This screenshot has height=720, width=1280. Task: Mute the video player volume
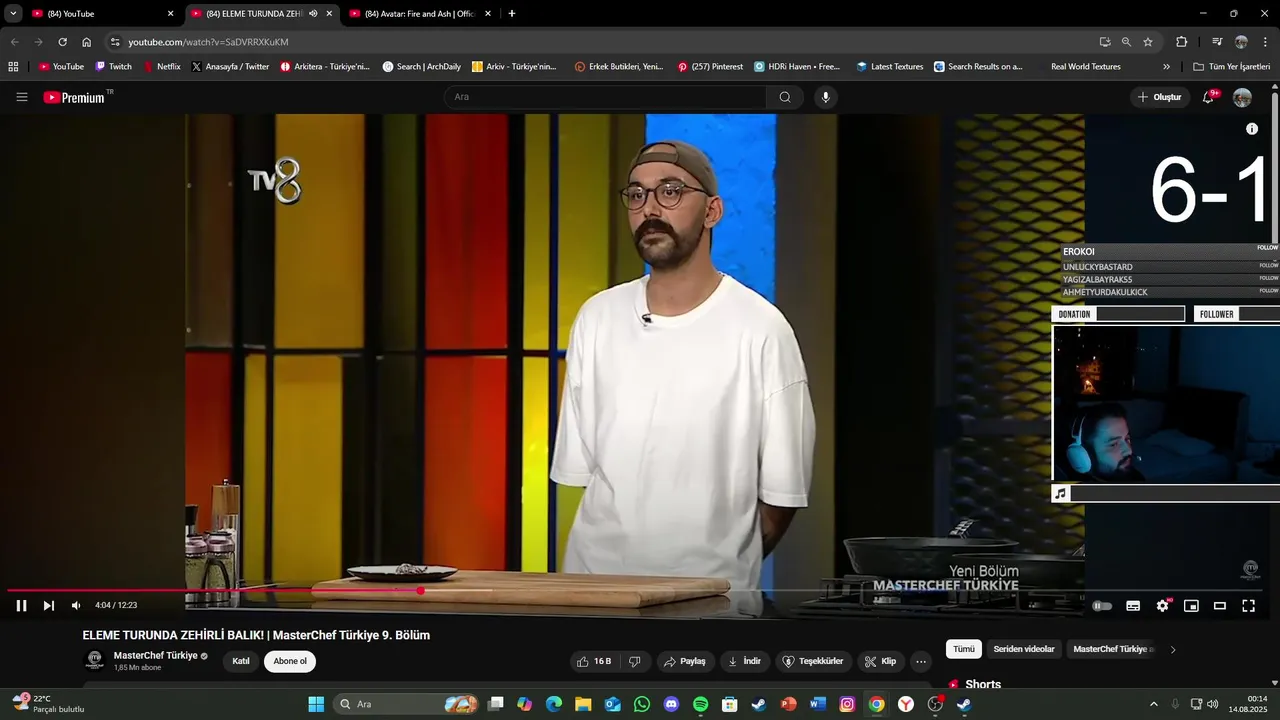(x=76, y=605)
